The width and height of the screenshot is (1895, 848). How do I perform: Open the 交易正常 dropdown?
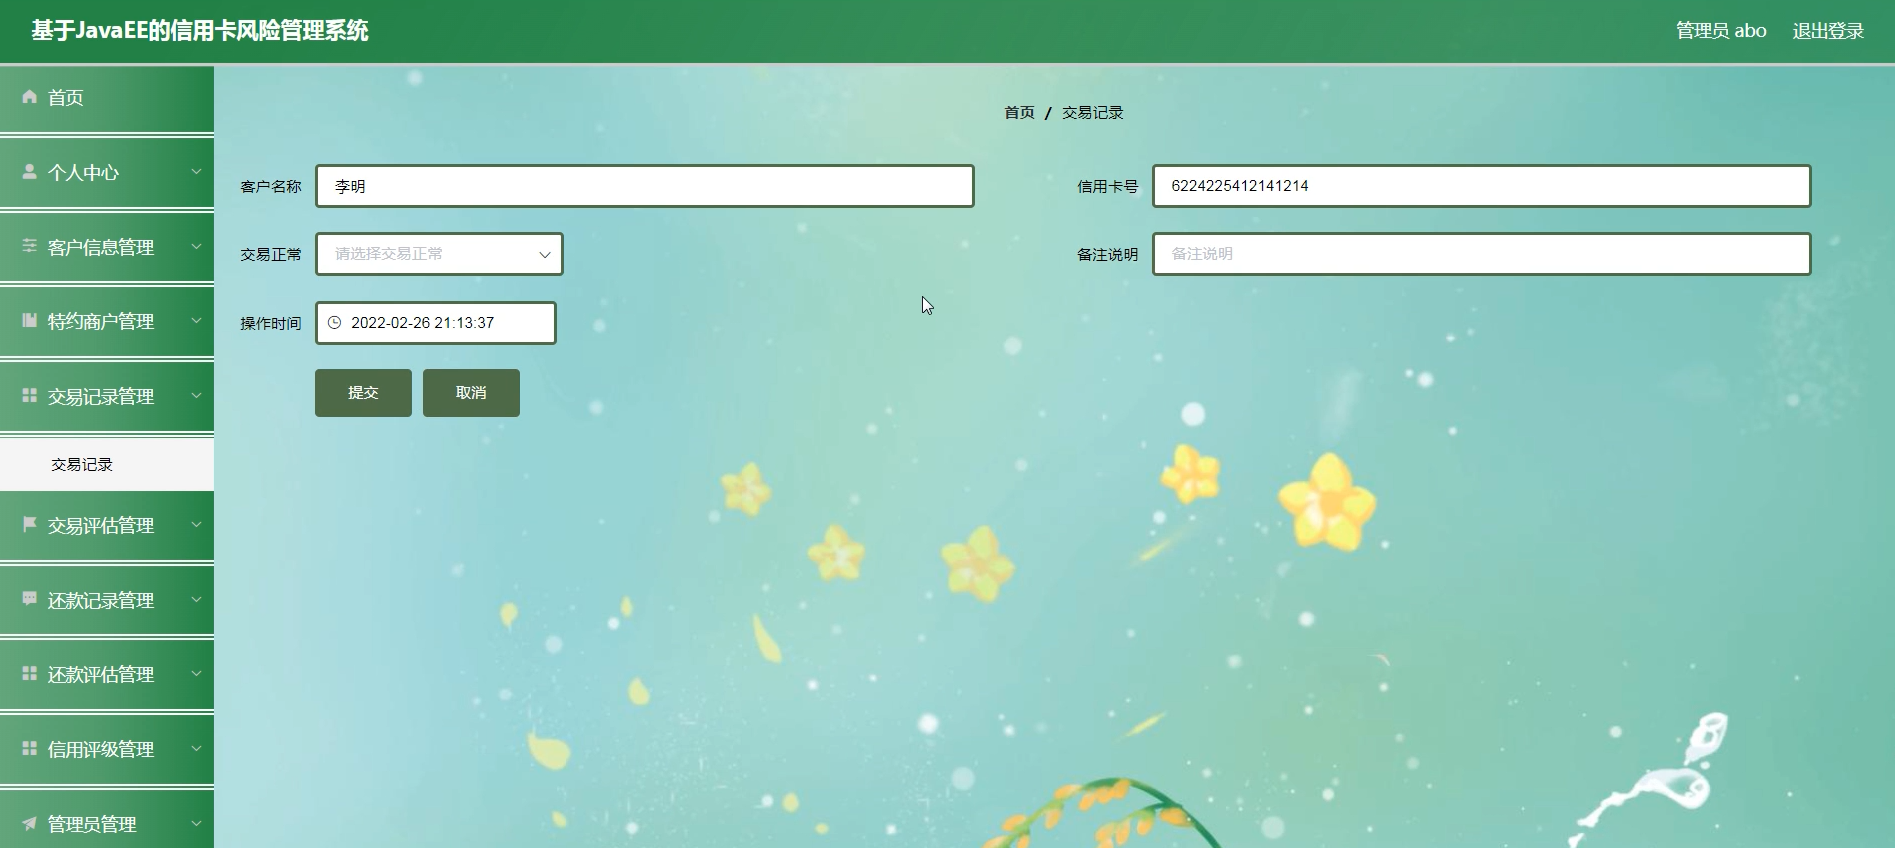tap(439, 254)
